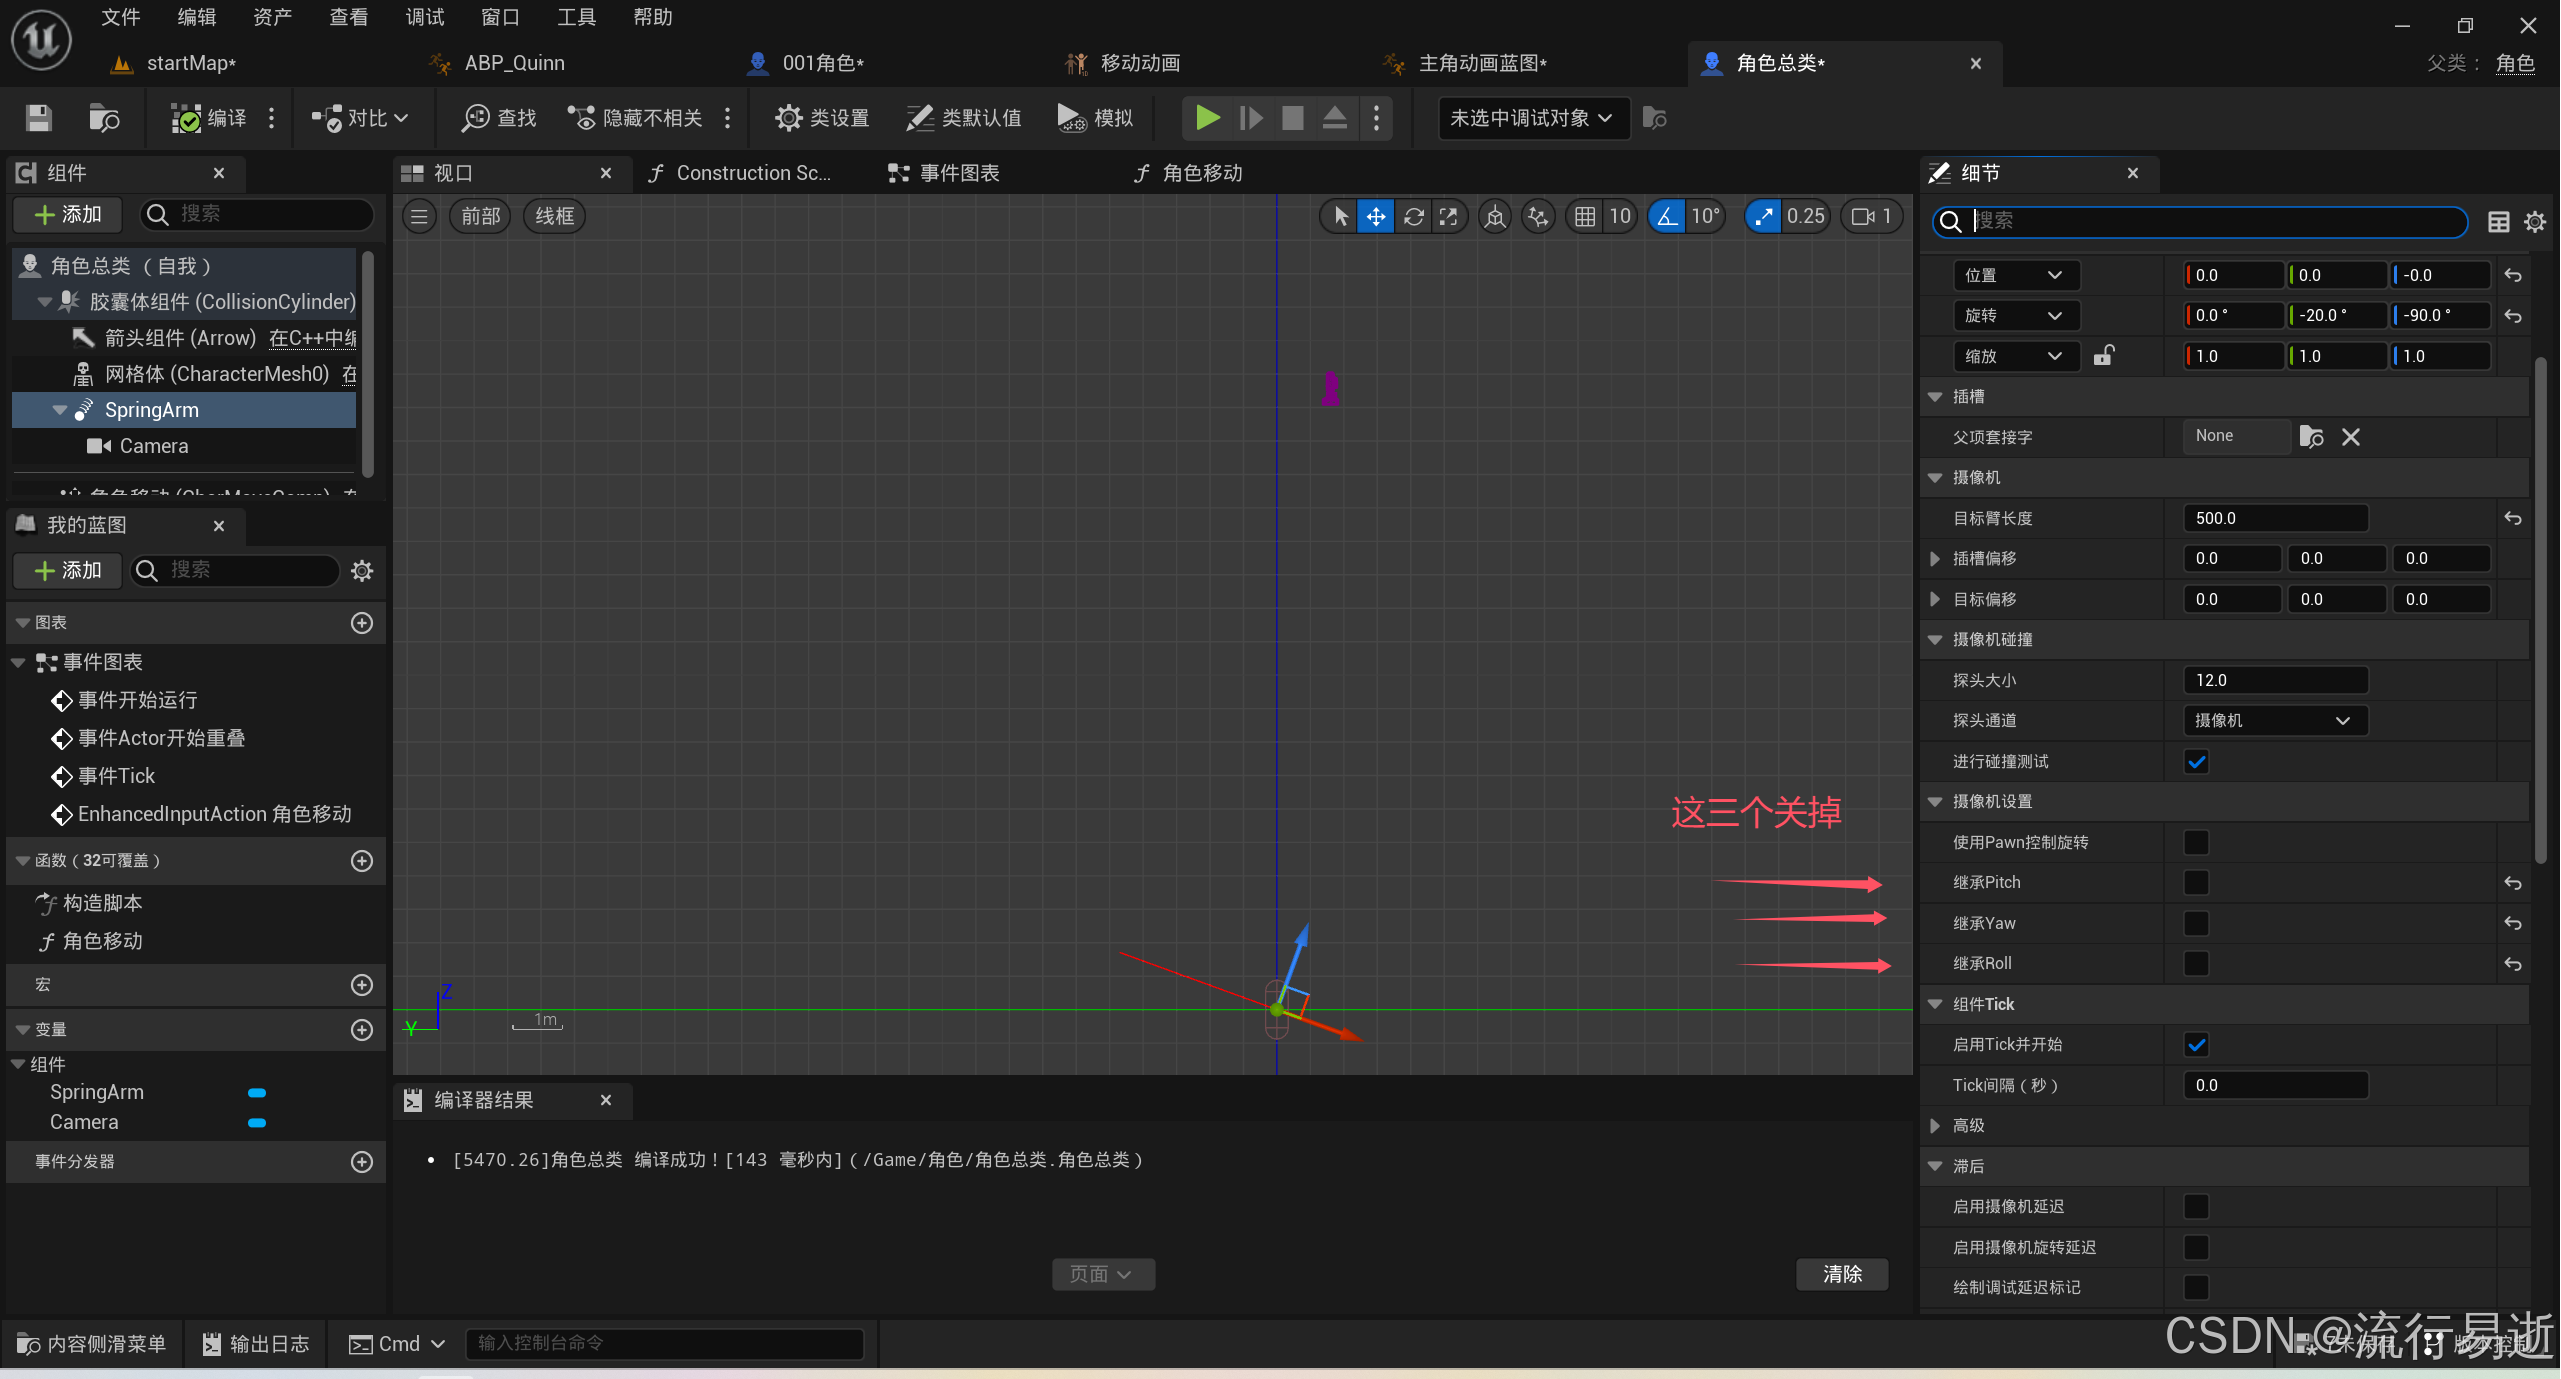The image size is (2561, 1379).
Task: Click the Find search icon in toolbar
Action: tap(475, 119)
